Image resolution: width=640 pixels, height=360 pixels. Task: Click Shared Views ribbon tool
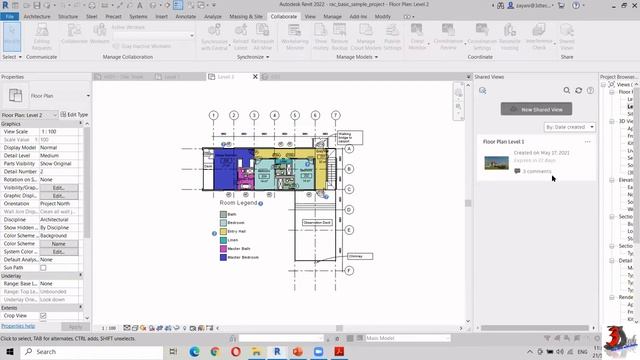[567, 37]
